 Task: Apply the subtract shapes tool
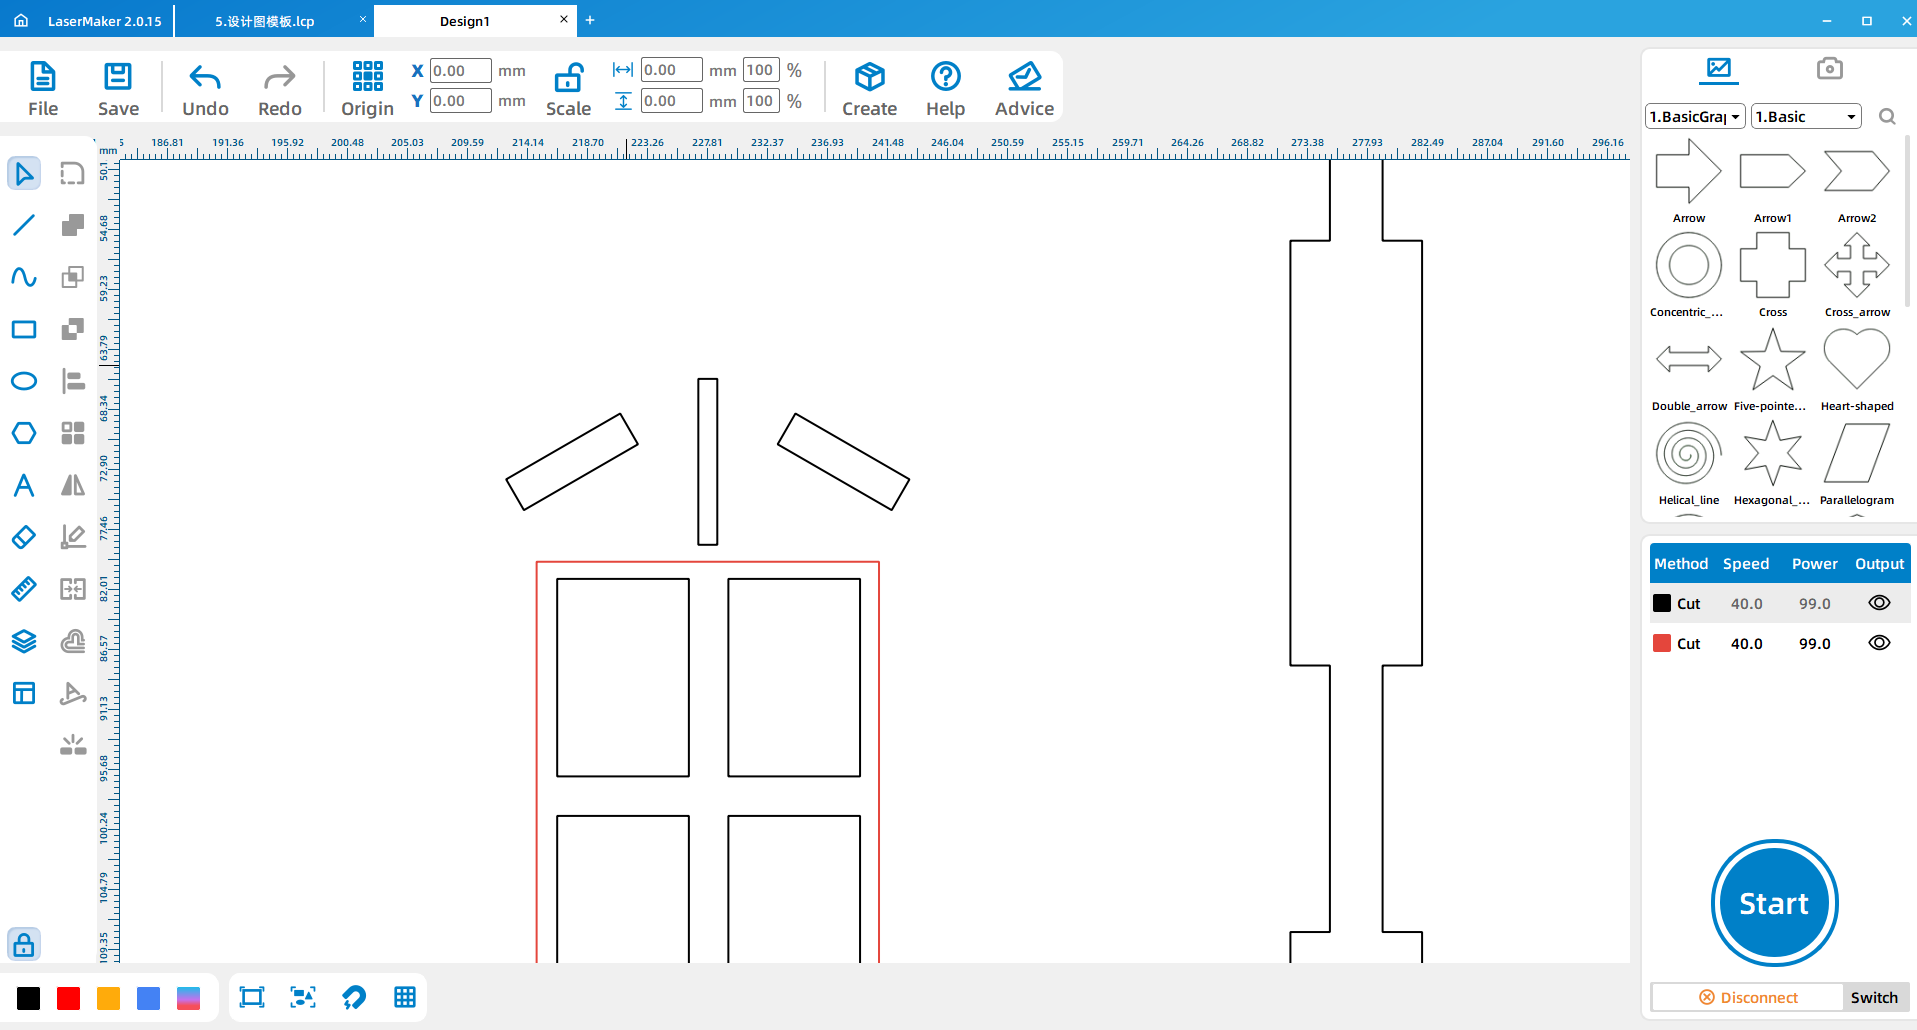tap(72, 329)
